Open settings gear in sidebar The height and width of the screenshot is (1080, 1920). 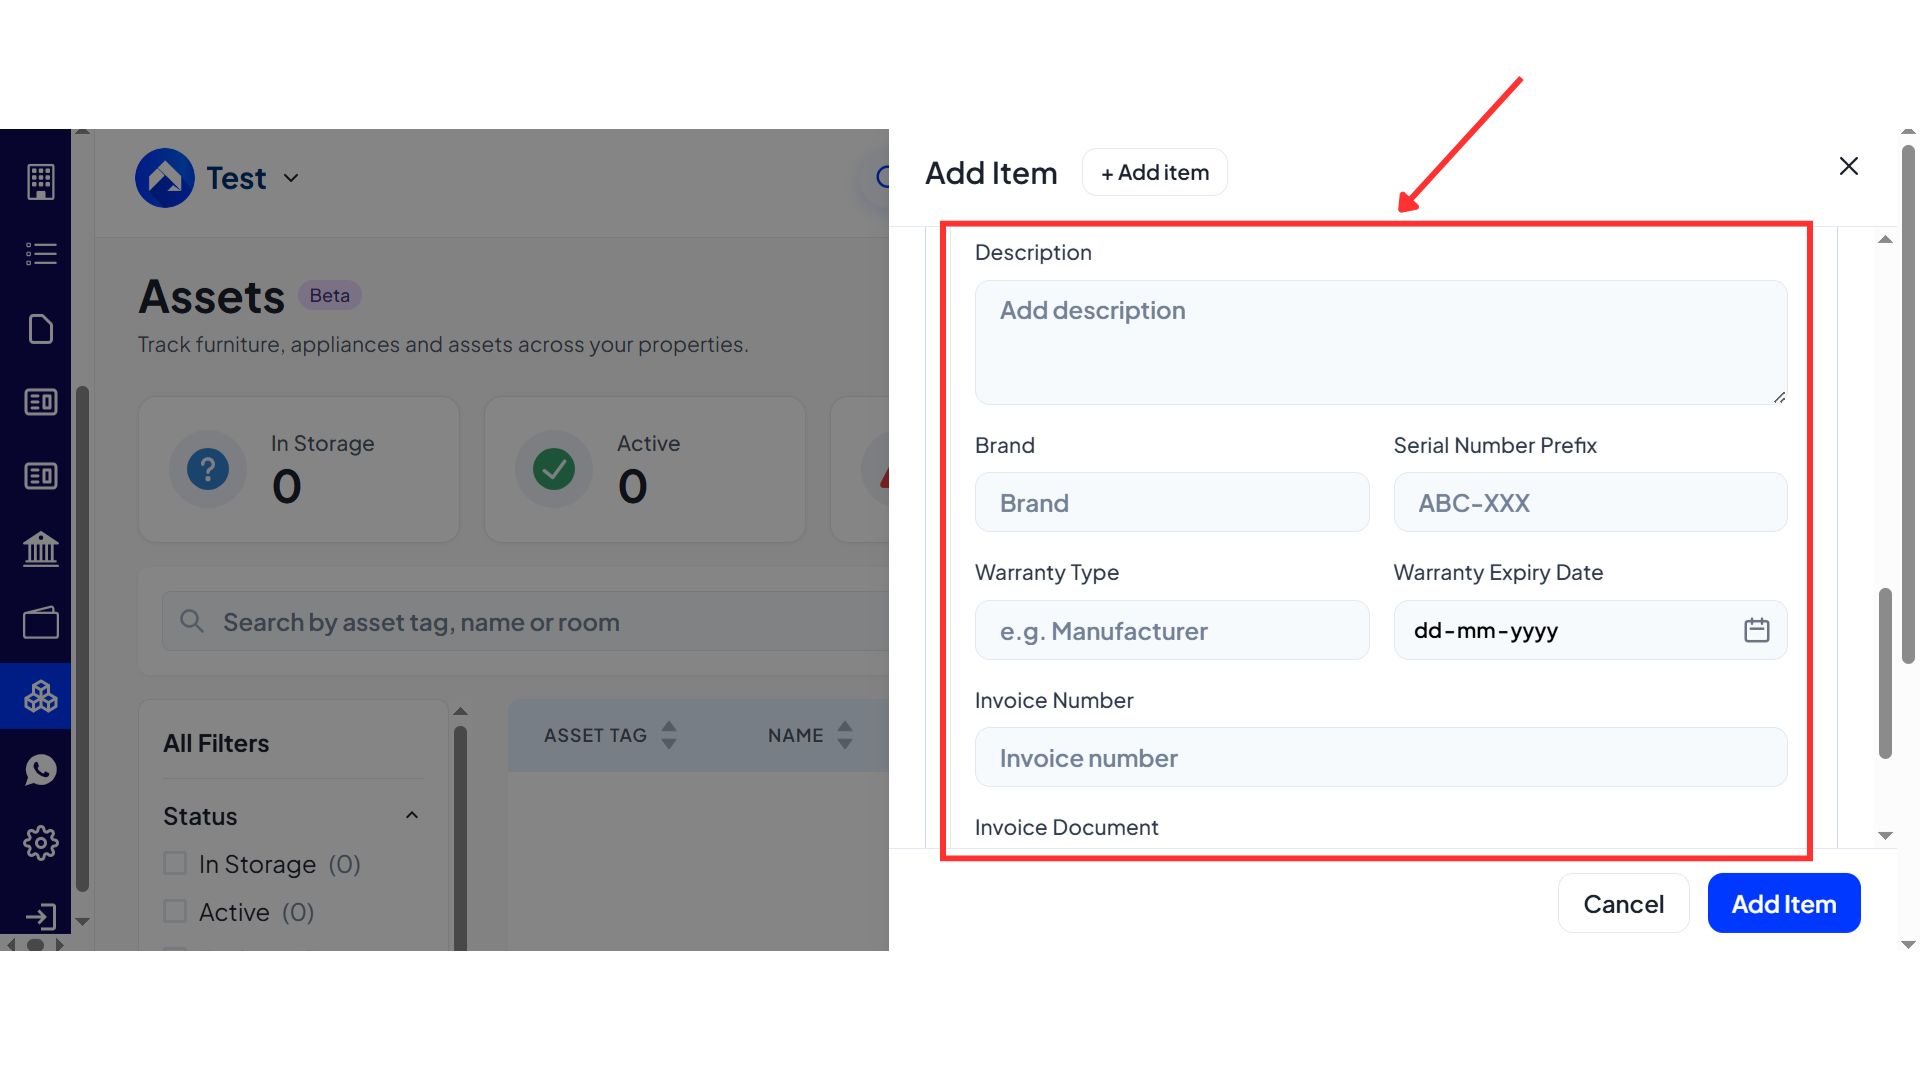40,843
